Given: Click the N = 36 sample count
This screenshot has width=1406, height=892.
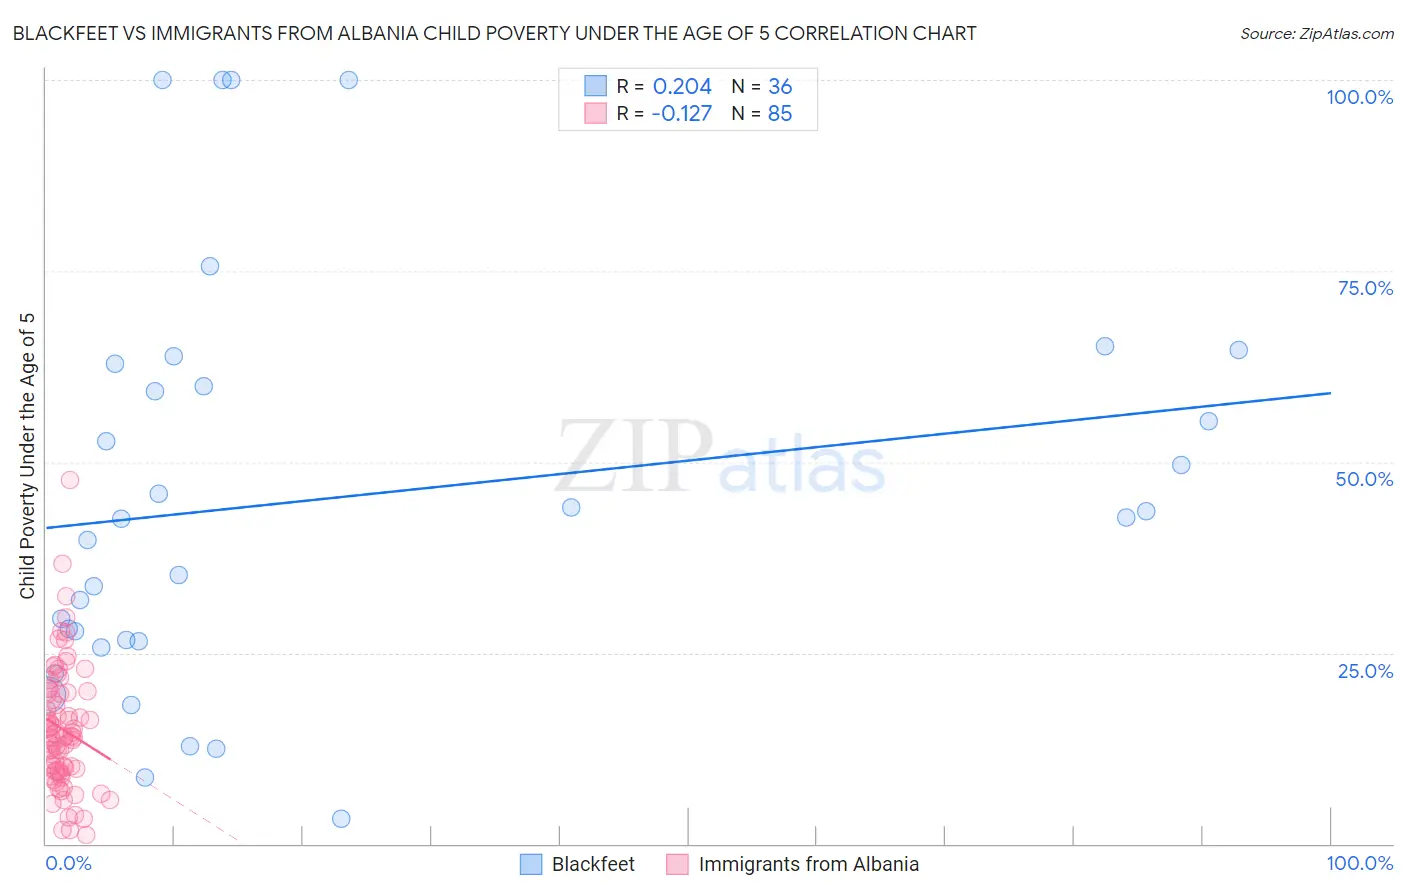Looking at the screenshot, I should pyautogui.click(x=762, y=86).
